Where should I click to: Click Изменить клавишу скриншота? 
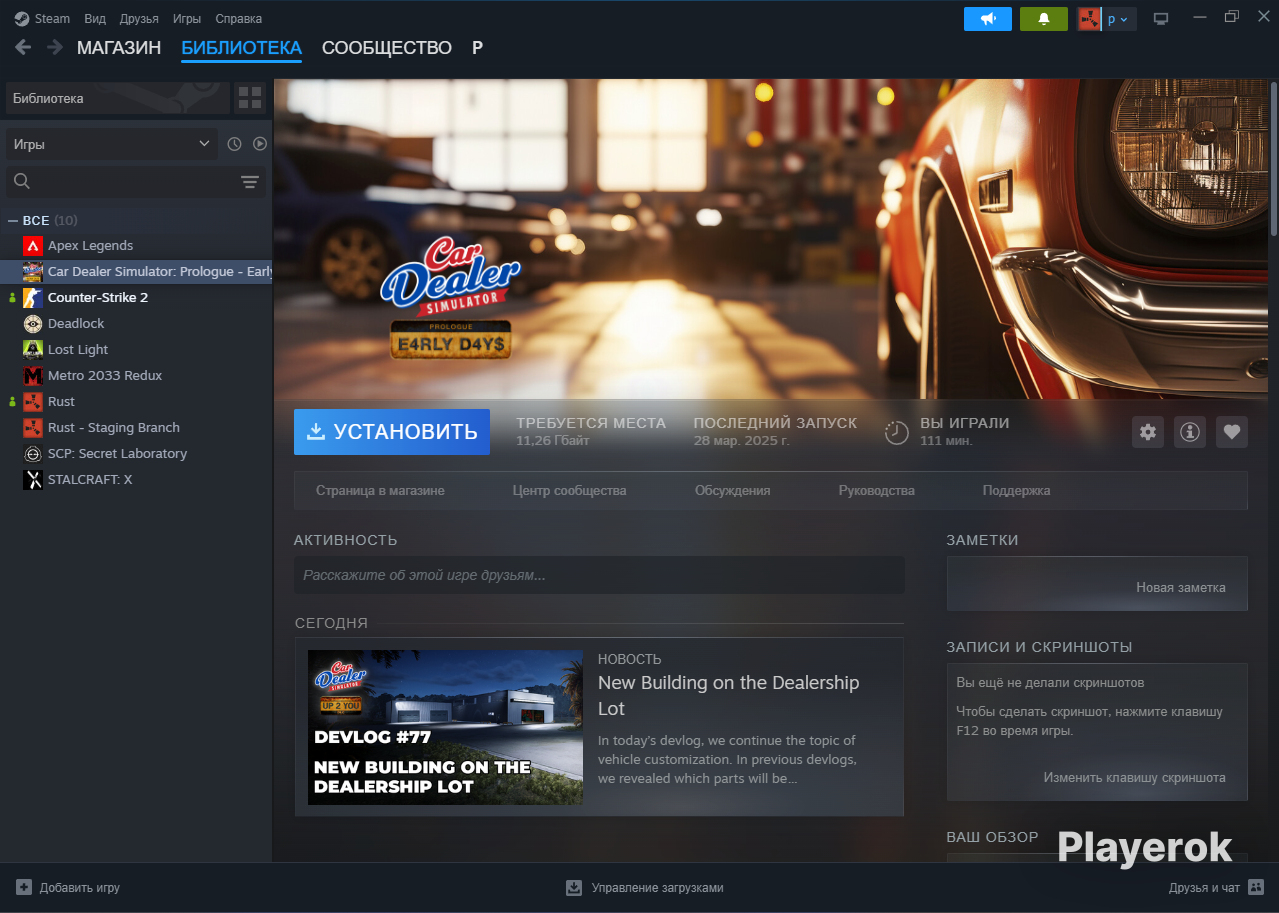click(x=1134, y=777)
